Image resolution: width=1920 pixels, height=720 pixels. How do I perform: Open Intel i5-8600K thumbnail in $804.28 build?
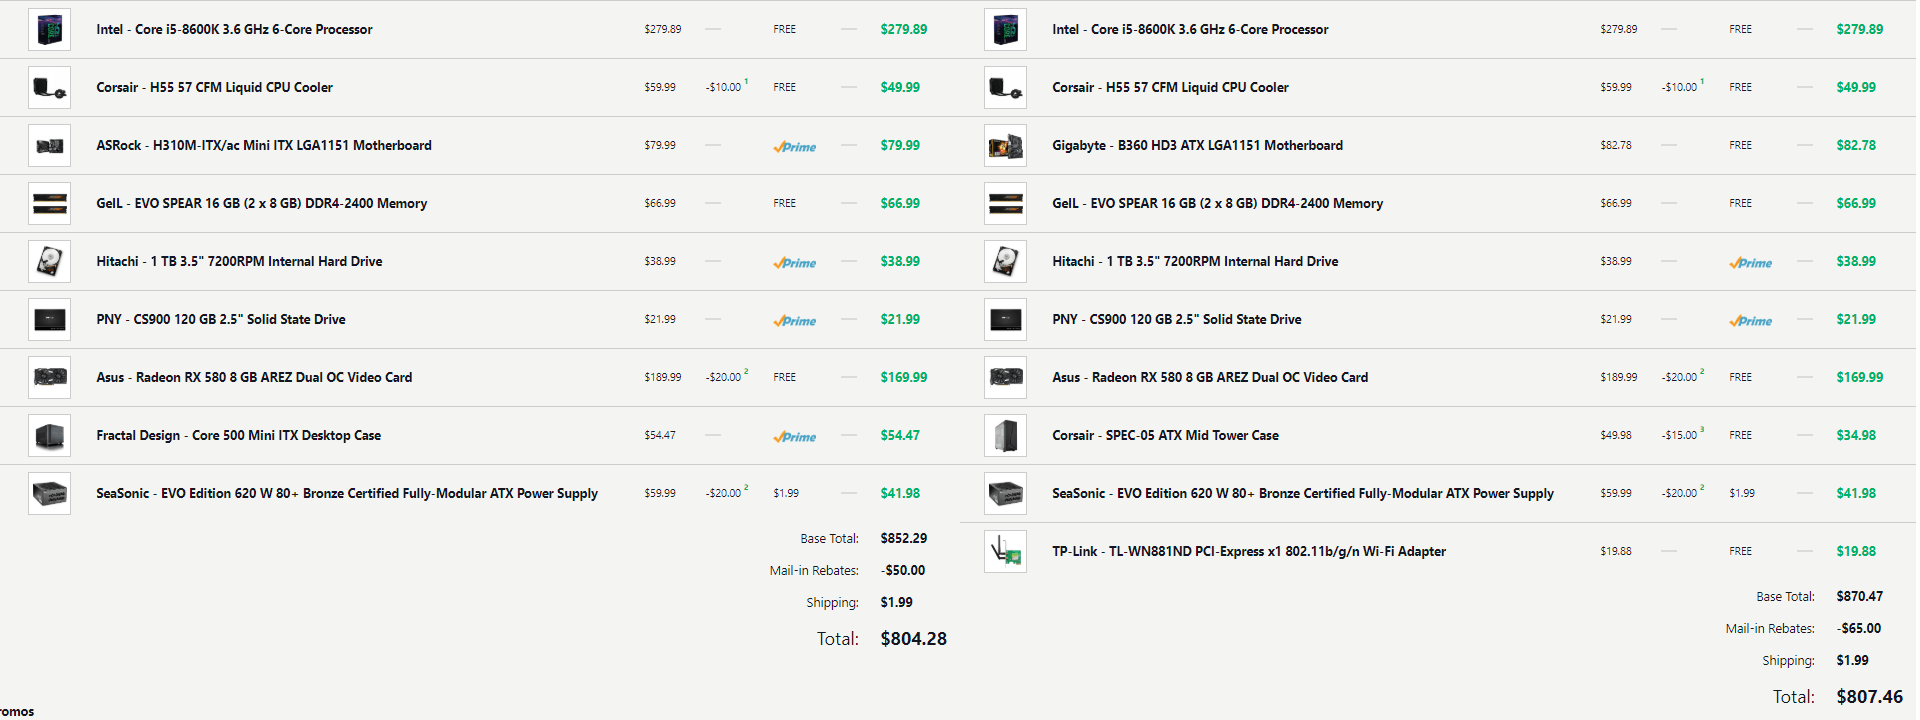pyautogui.click(x=49, y=30)
